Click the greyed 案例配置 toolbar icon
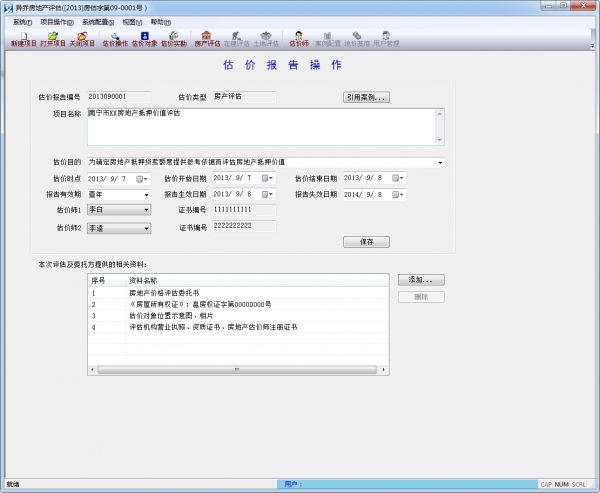600x493 pixels. tap(328, 39)
